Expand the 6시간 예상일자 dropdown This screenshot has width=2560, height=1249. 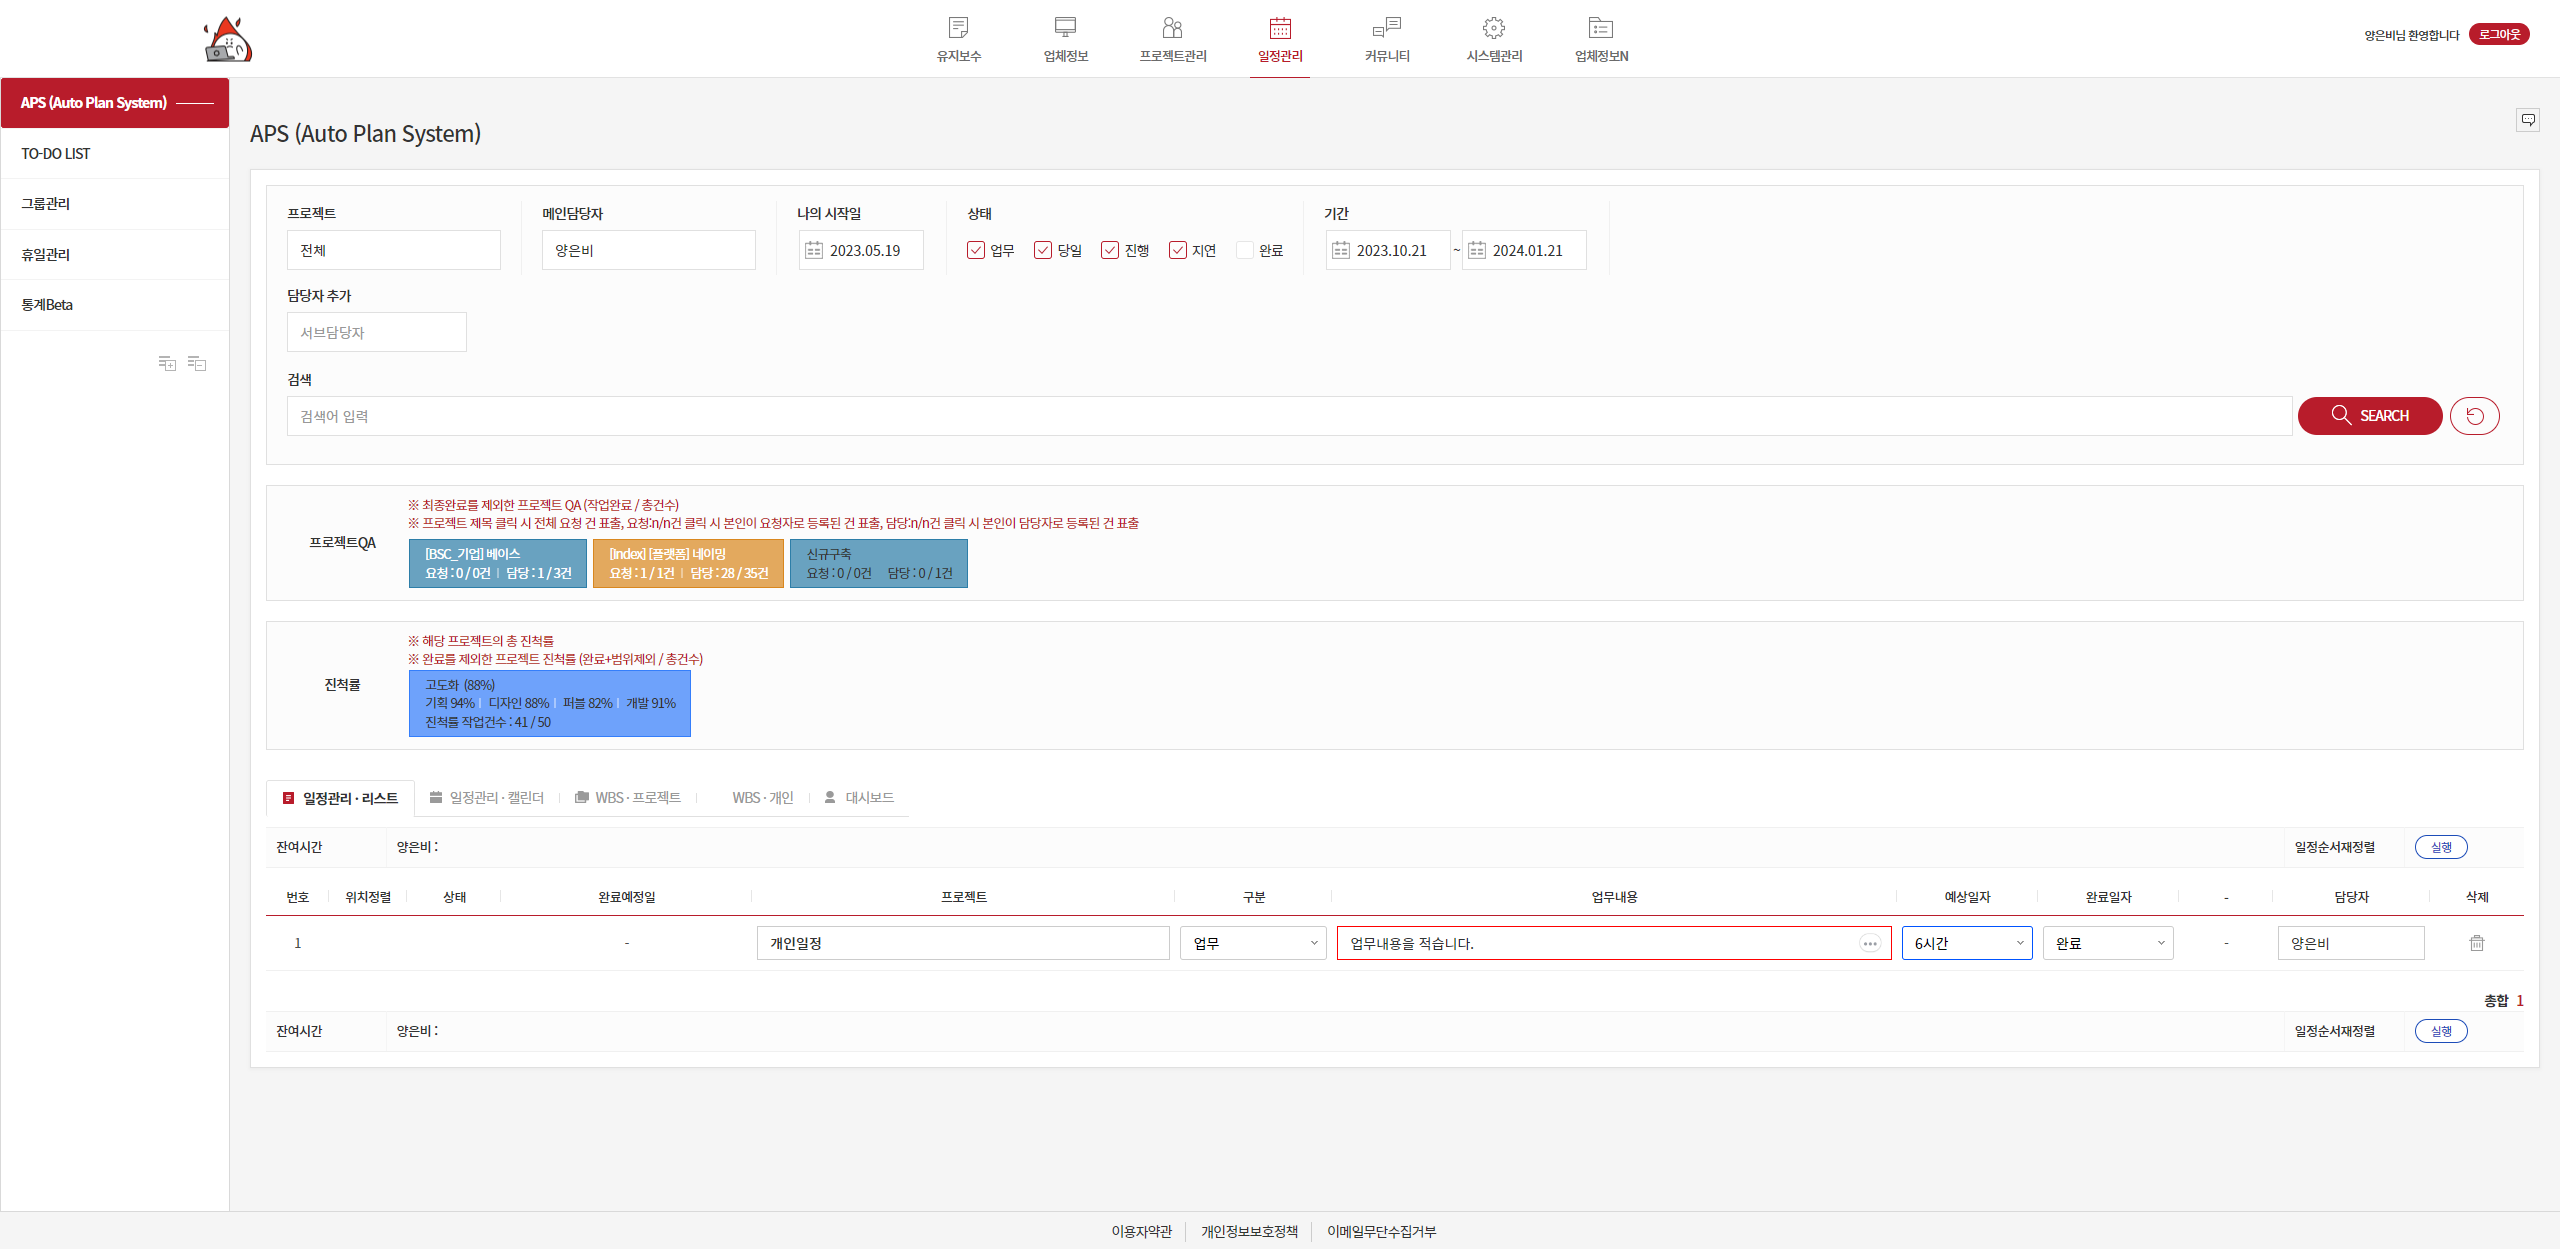(1966, 943)
